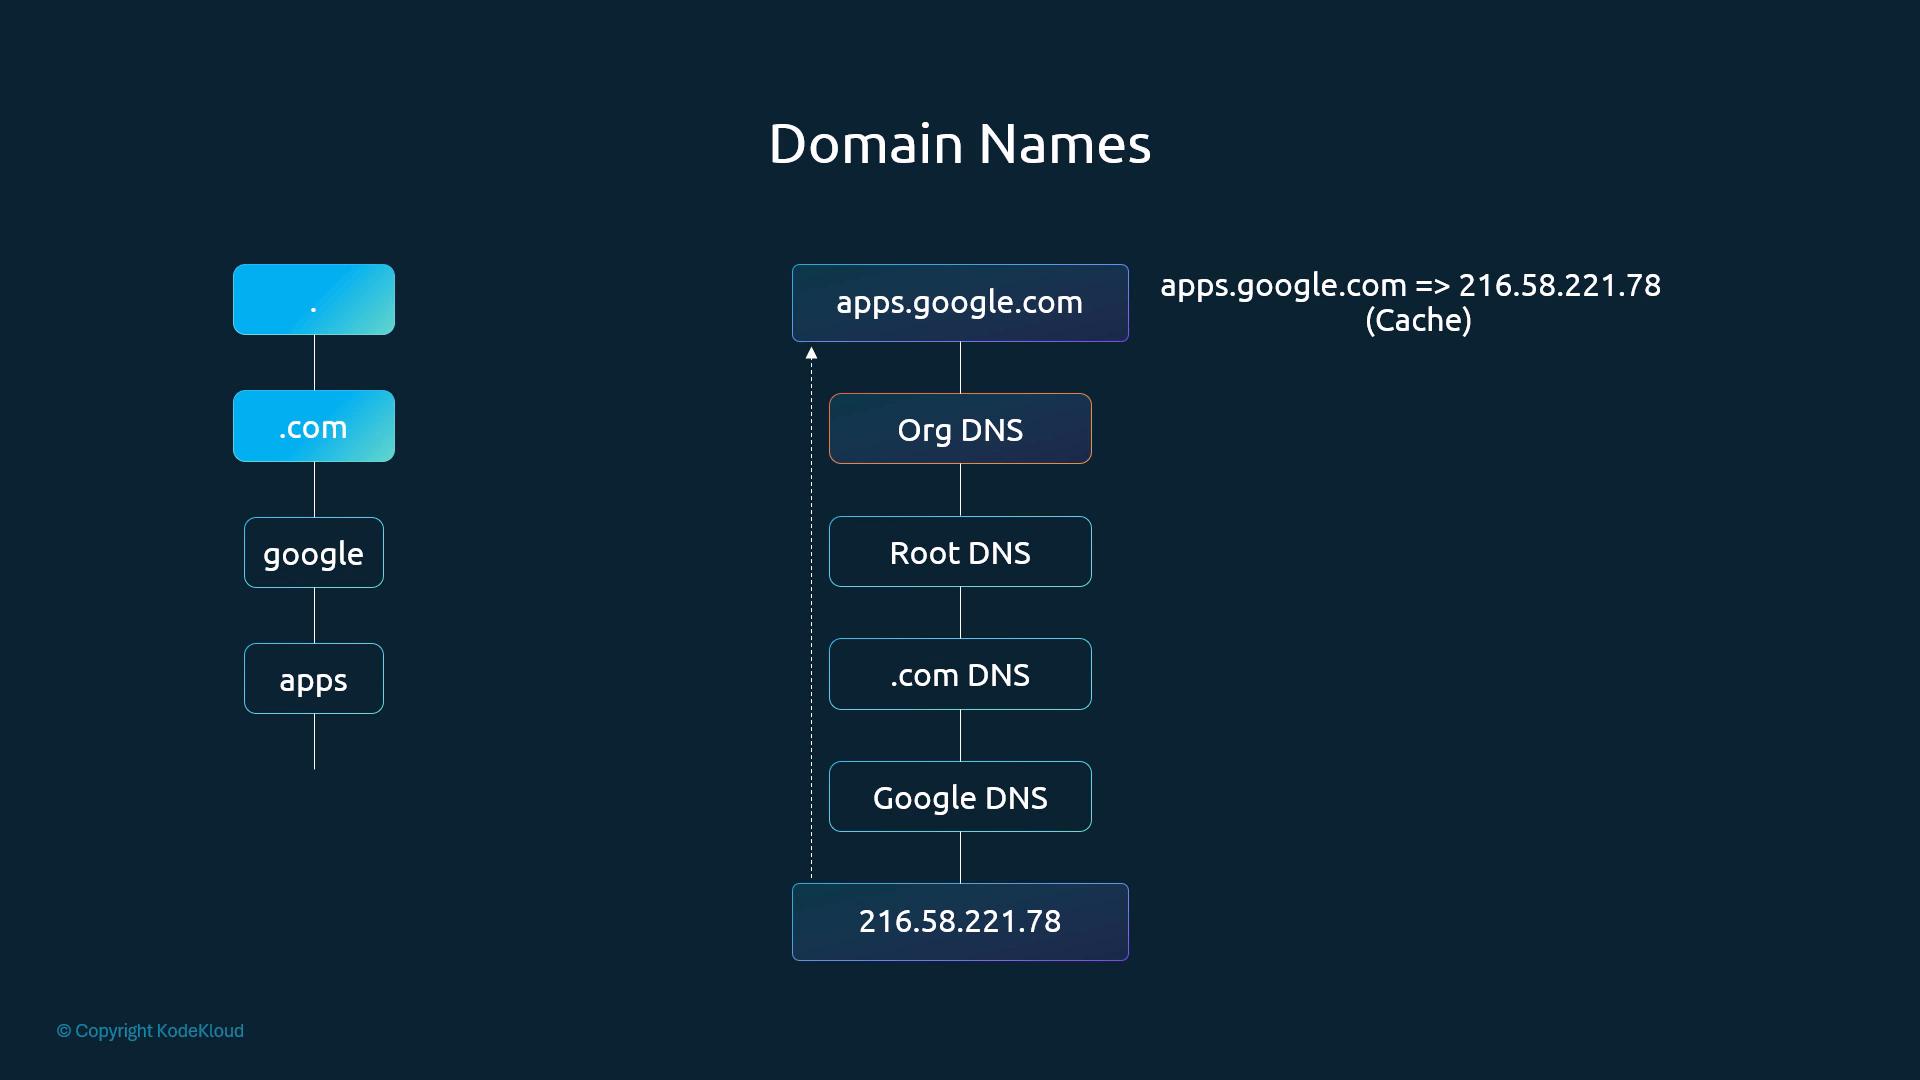Image resolution: width=1920 pixels, height=1080 pixels.
Task: Select the Org DNS box
Action: coord(960,429)
